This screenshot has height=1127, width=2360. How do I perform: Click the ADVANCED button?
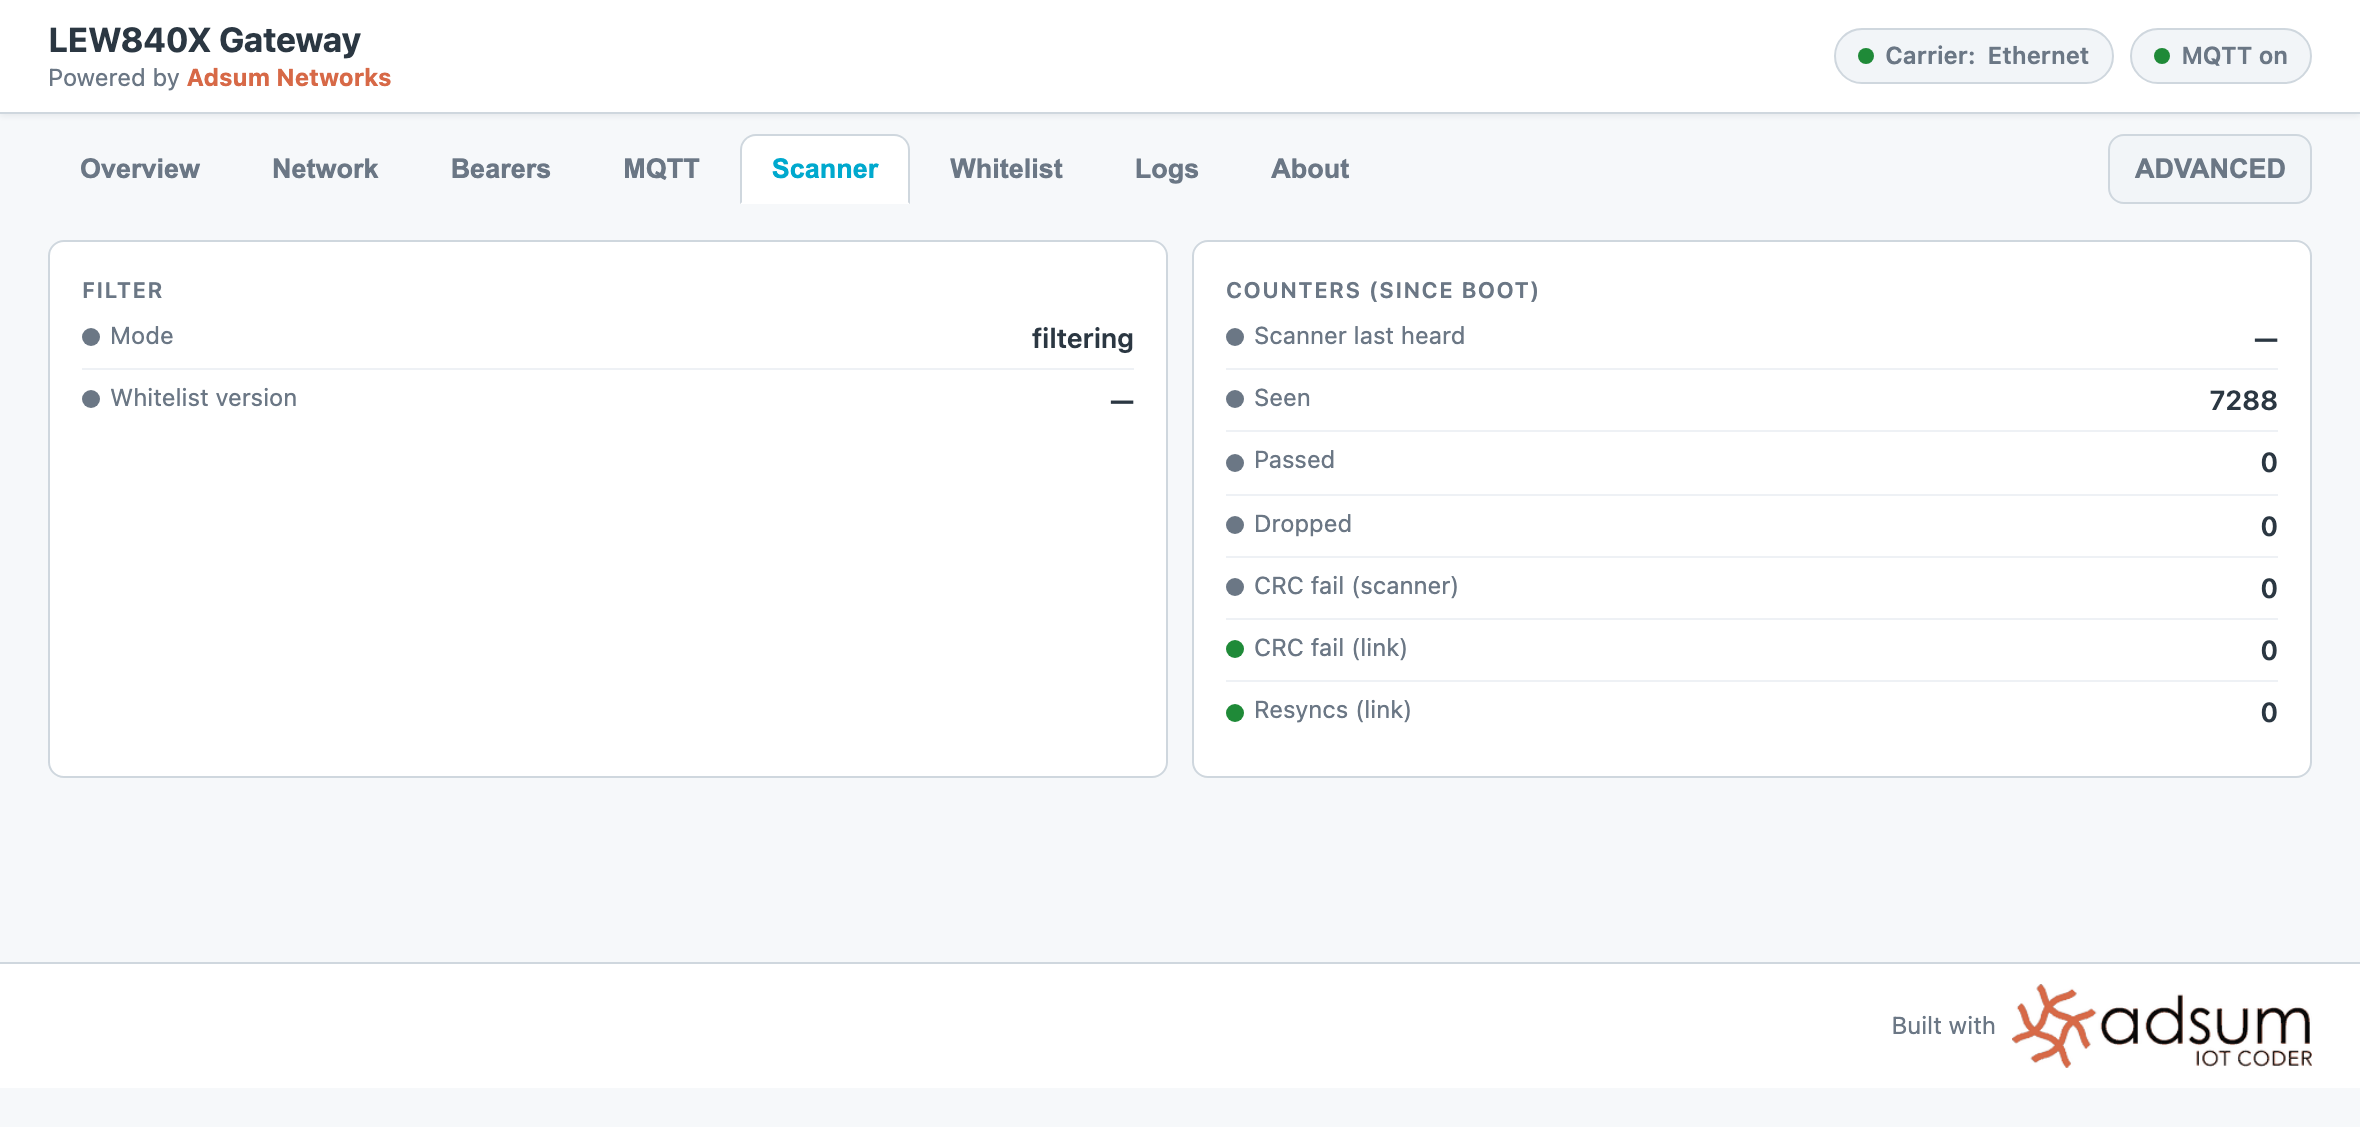(x=2210, y=169)
